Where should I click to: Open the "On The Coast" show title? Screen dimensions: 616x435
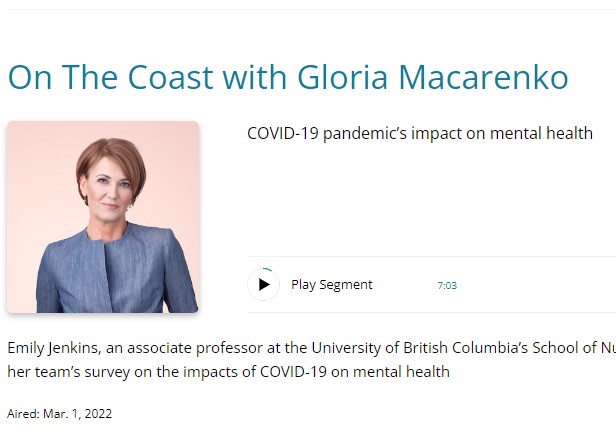pyautogui.click(x=287, y=77)
